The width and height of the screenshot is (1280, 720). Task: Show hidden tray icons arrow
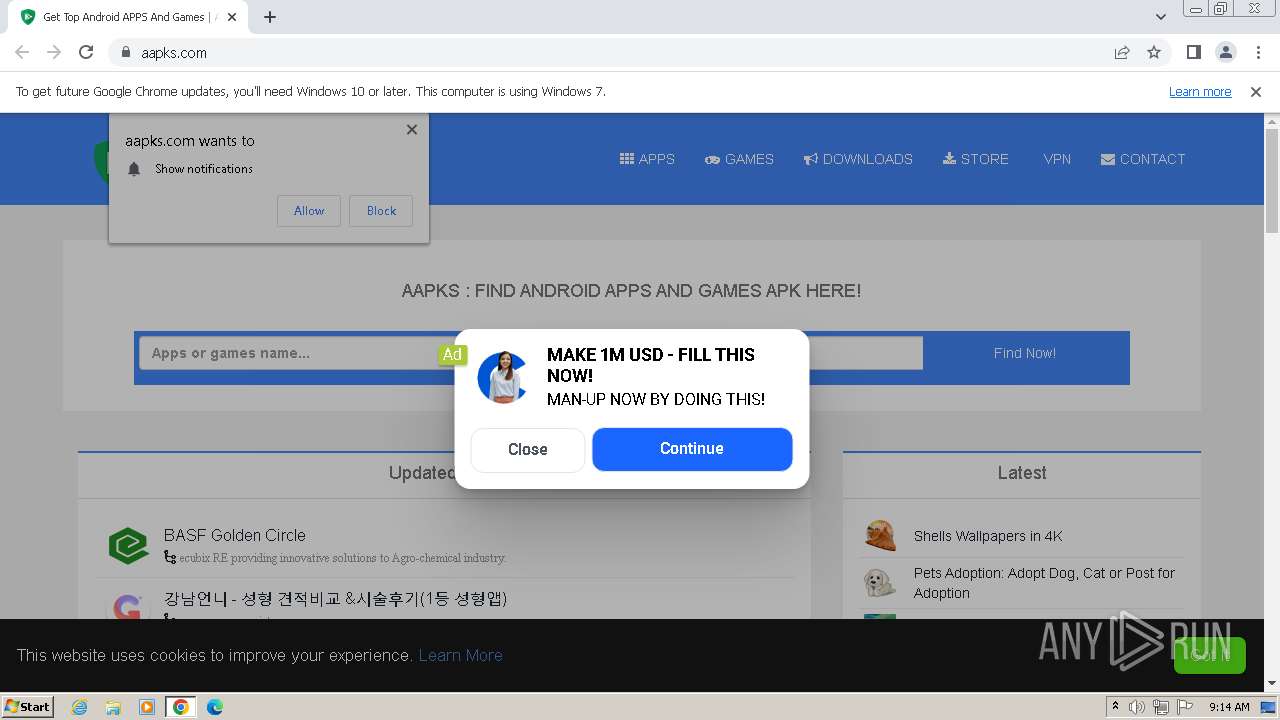tap(1115, 707)
